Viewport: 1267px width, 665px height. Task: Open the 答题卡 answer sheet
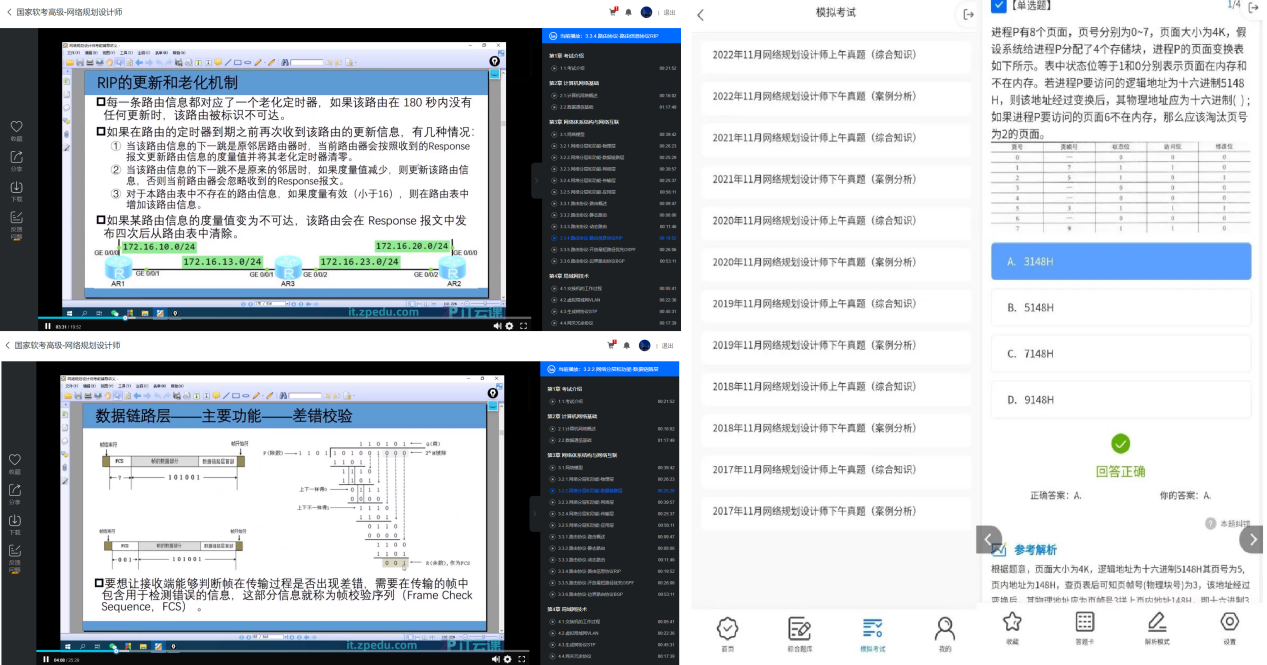point(1085,629)
